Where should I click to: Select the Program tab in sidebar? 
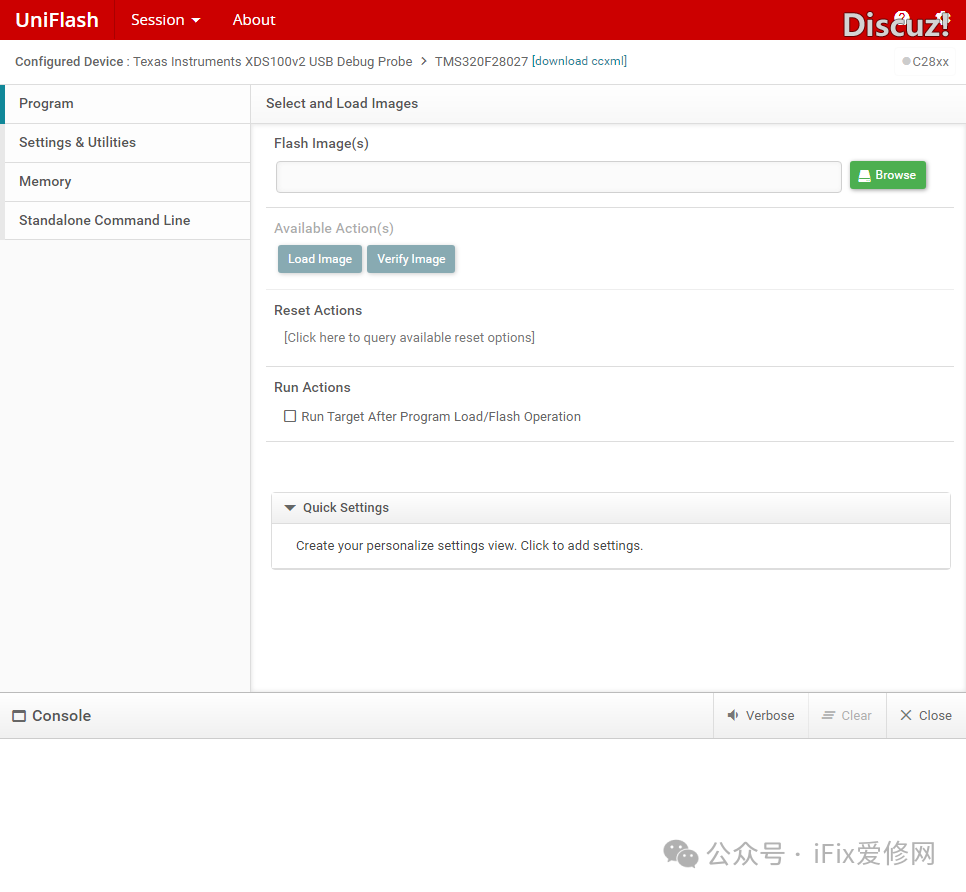[46, 104]
